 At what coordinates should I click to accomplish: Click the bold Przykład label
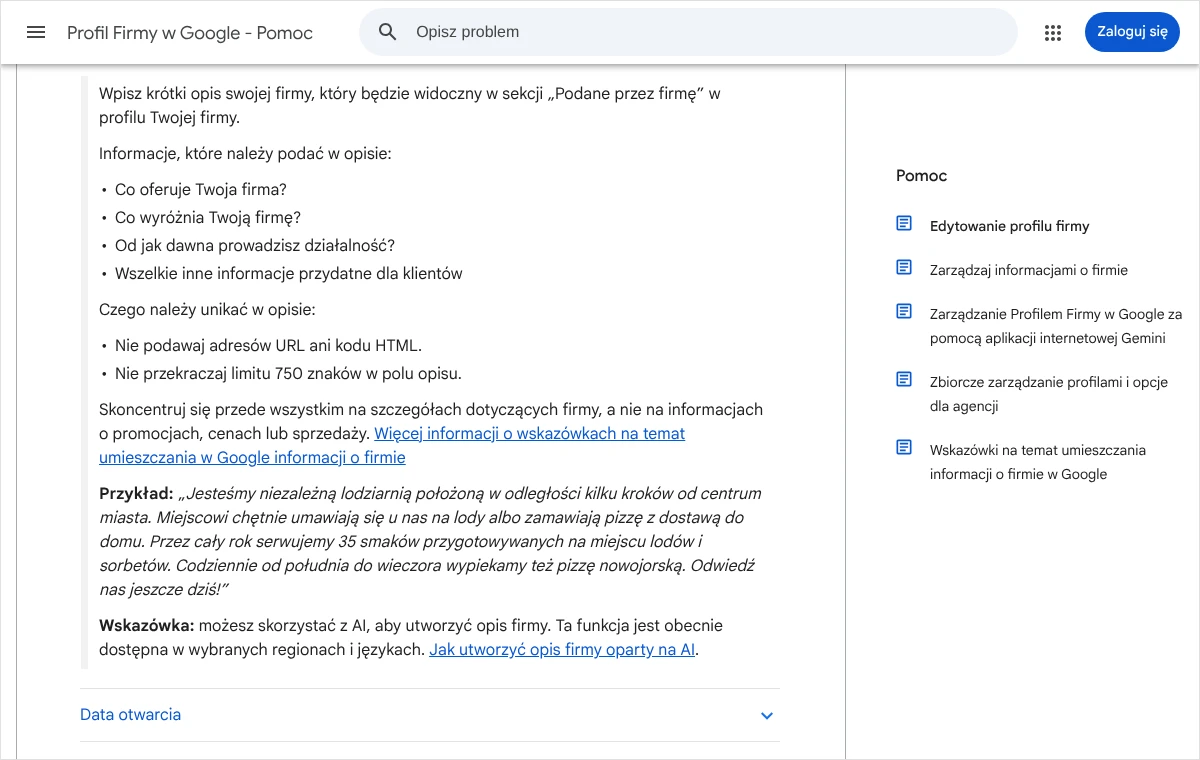tap(137, 494)
